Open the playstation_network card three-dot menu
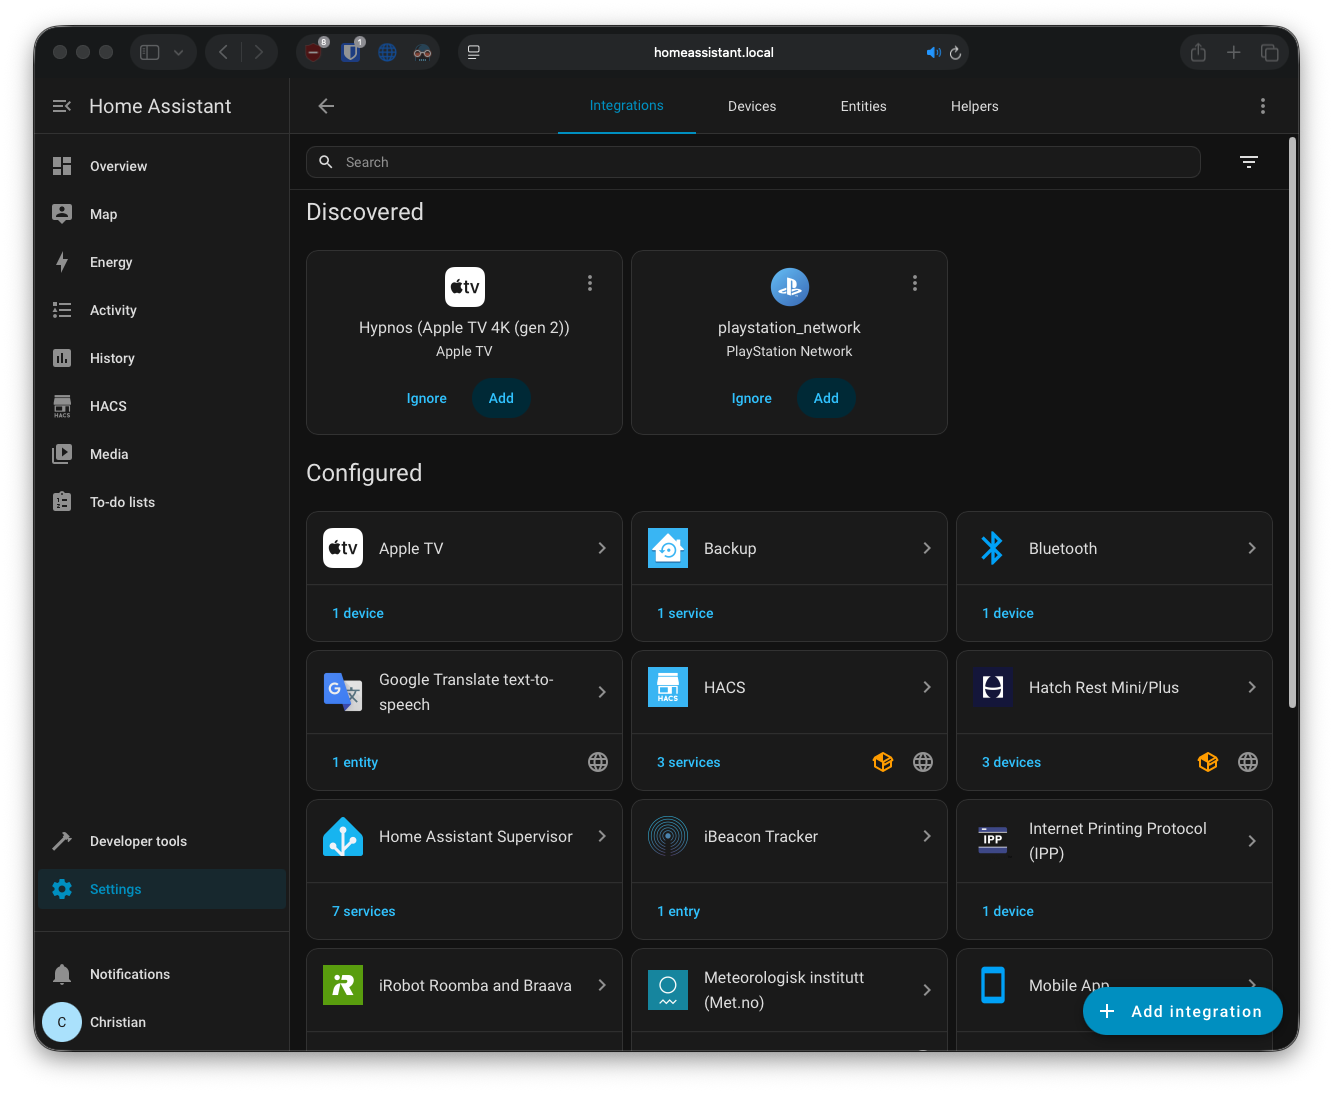 pyautogui.click(x=915, y=284)
